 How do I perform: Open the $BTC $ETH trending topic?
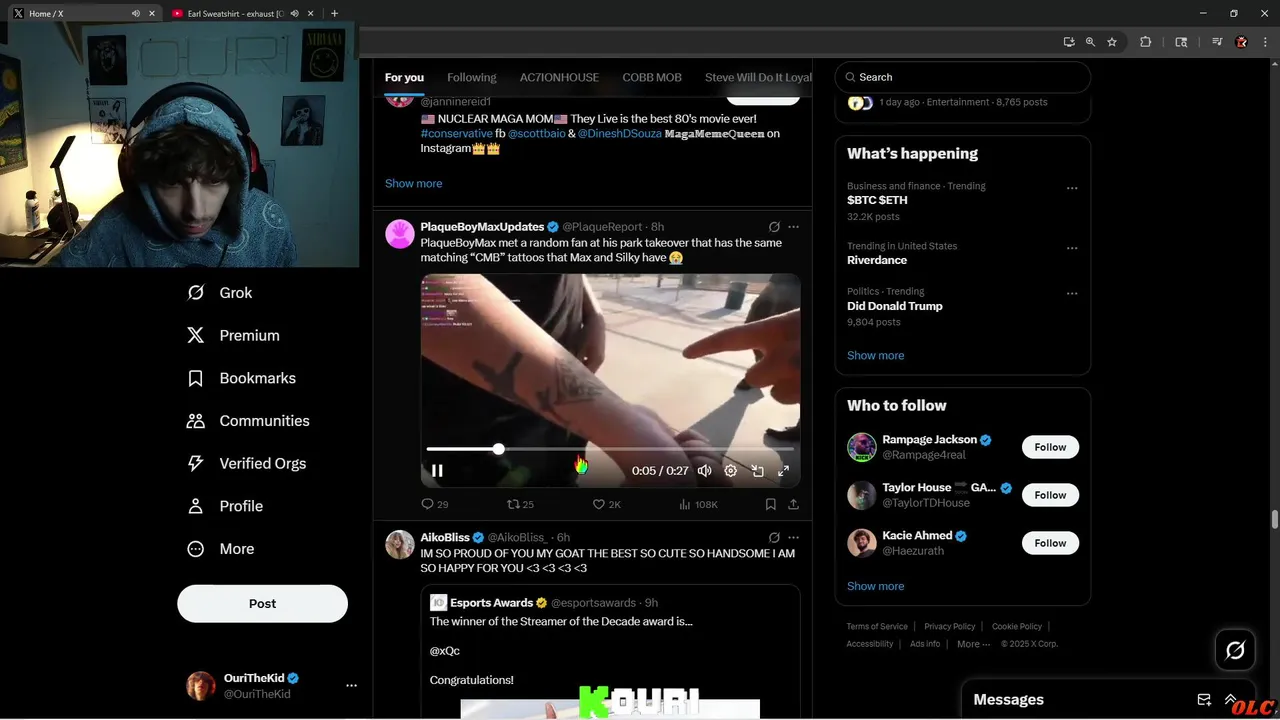877,200
